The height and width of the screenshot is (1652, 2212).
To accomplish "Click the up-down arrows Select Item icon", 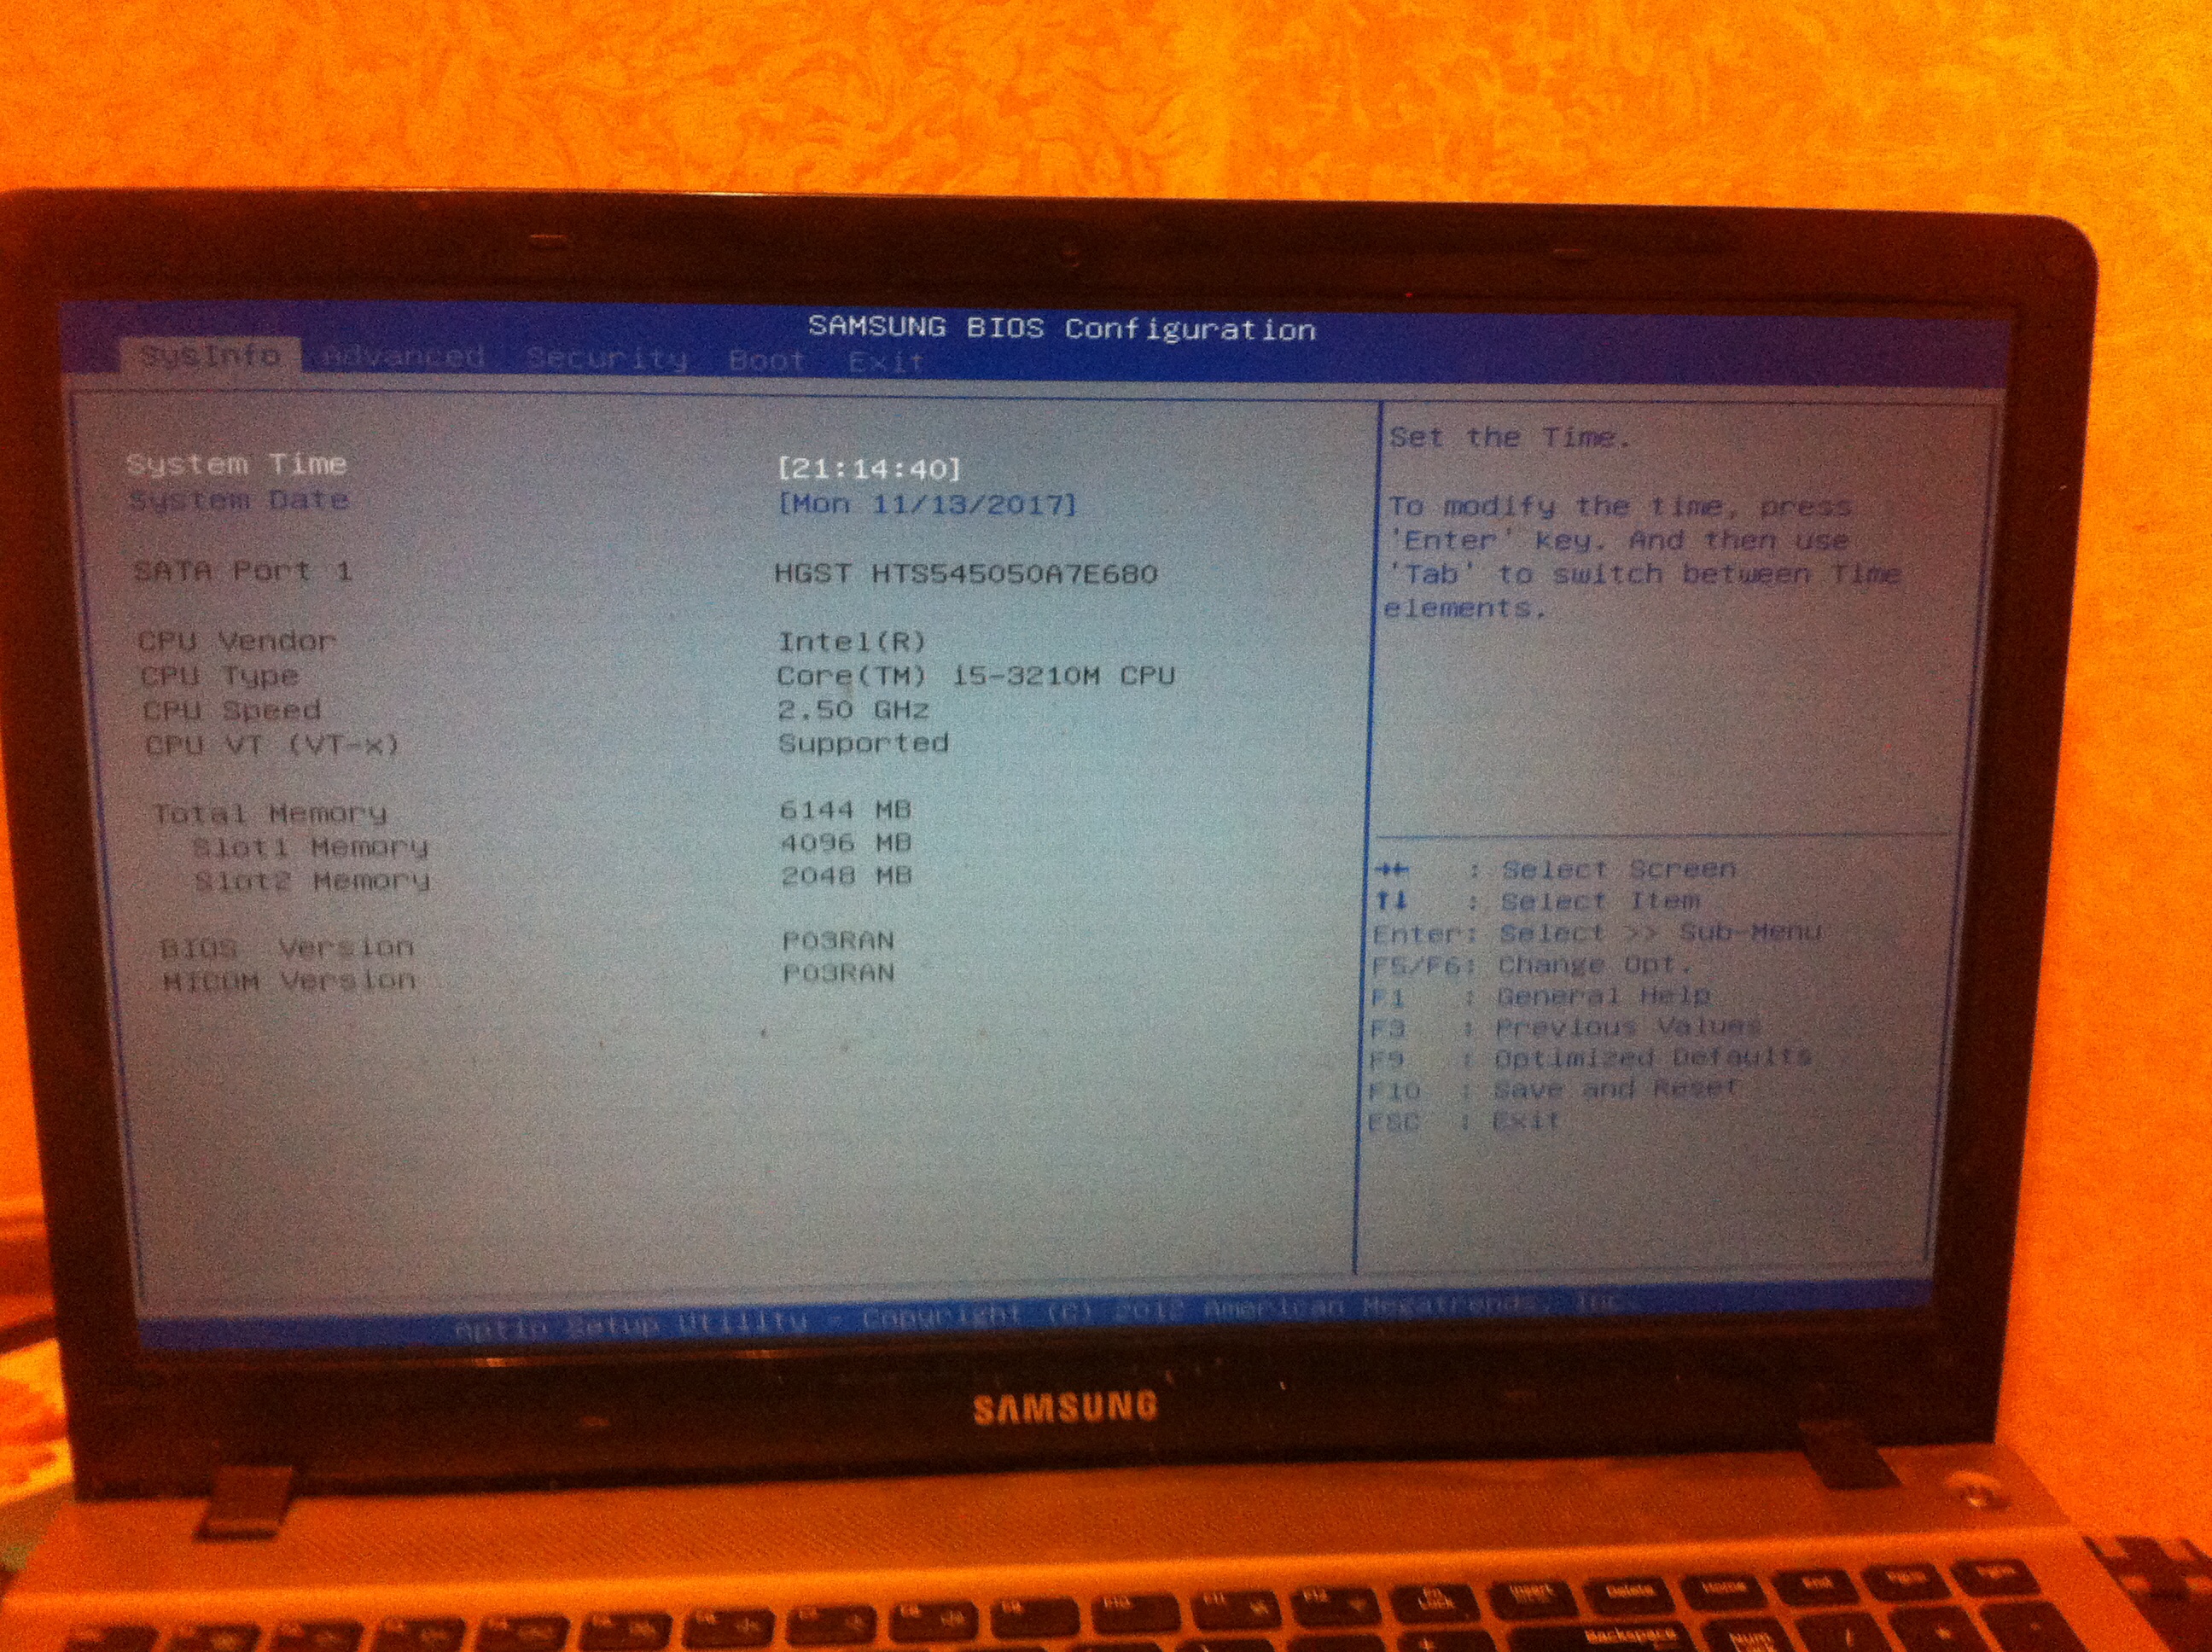I will pyautogui.click(x=1391, y=901).
